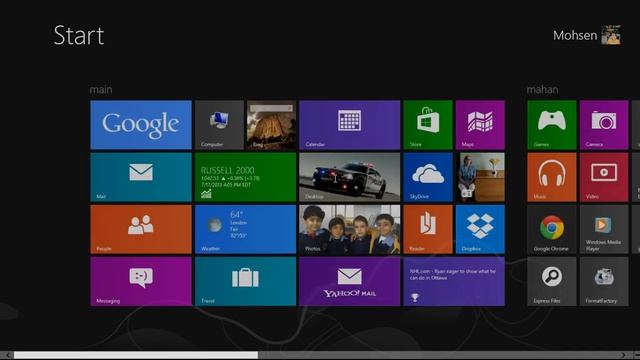Open the Computer tile
640x360 pixels.
(219, 125)
